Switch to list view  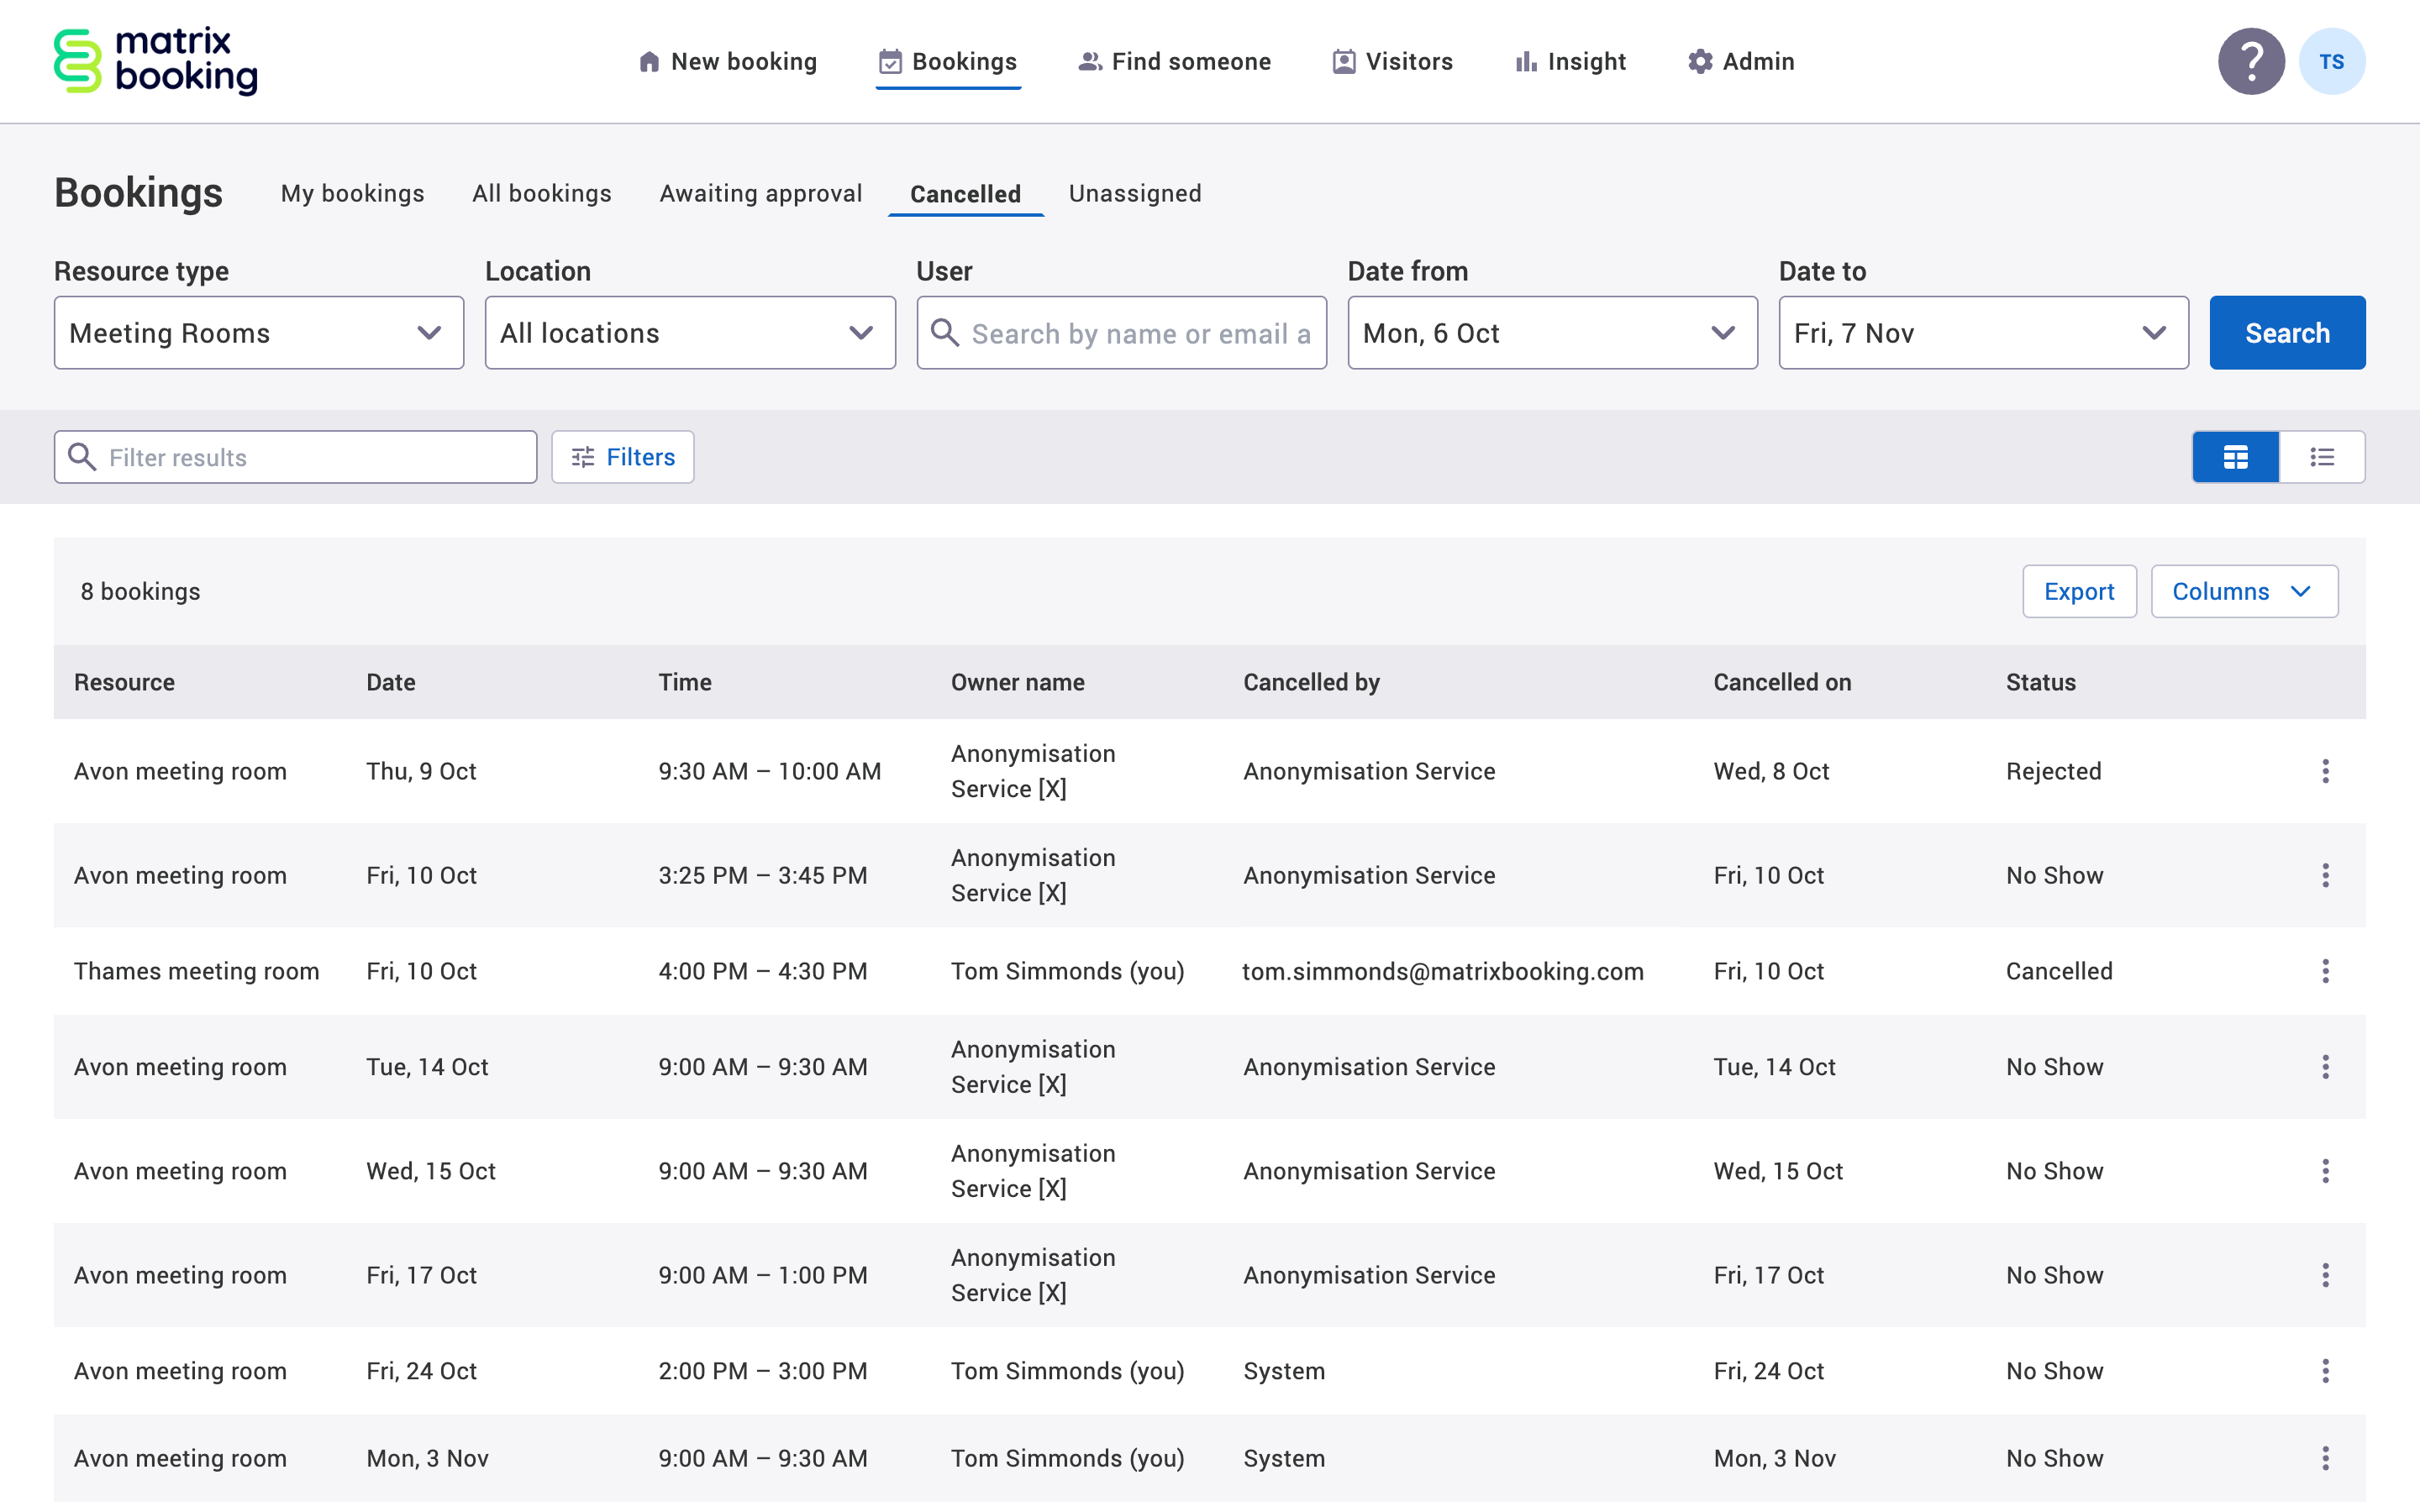pyautogui.click(x=2322, y=456)
